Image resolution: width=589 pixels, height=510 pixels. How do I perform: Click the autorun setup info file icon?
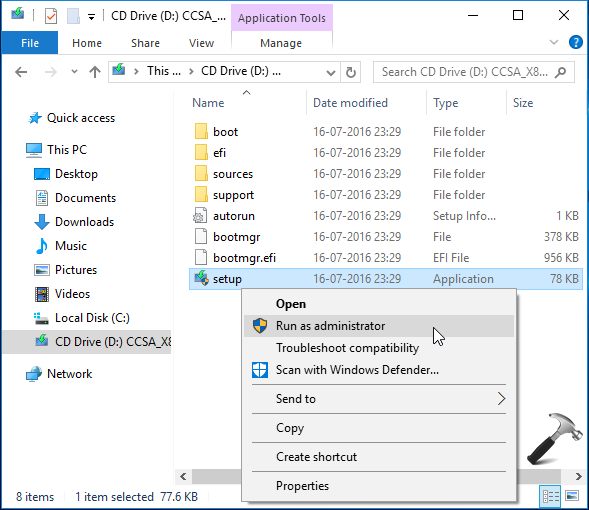tap(200, 216)
